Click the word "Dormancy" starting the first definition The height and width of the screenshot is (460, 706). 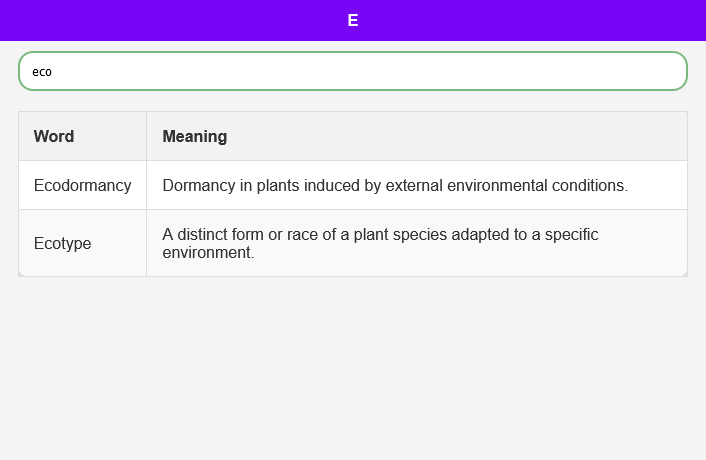pos(197,185)
